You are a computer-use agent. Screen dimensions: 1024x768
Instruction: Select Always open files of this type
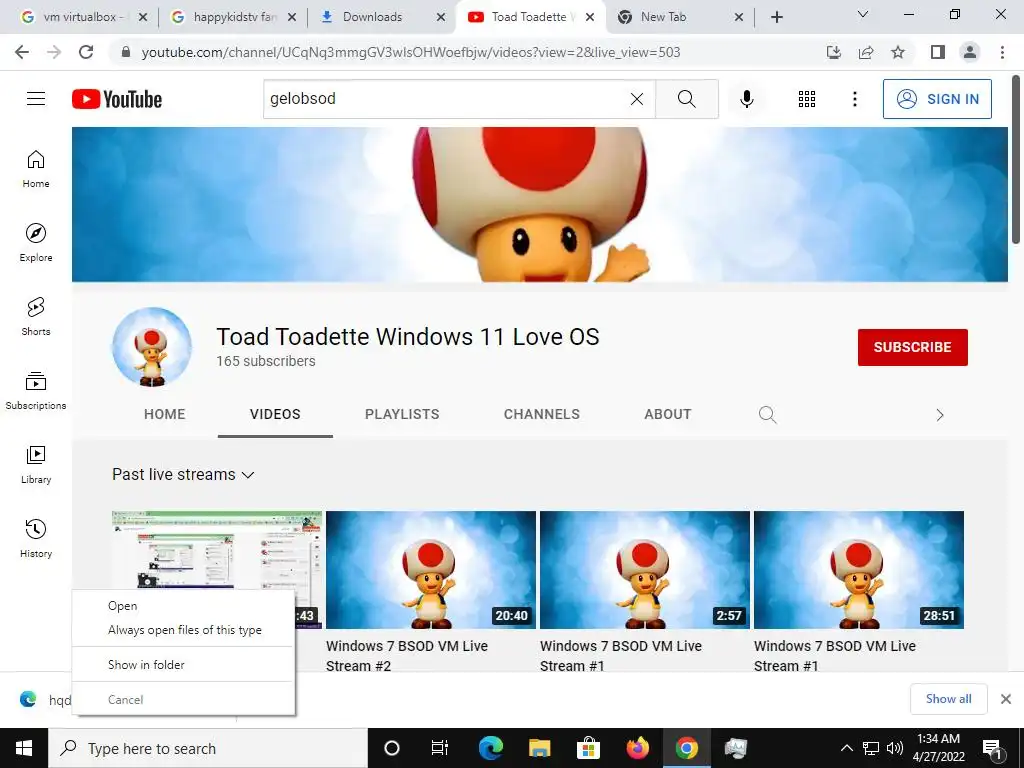coord(185,630)
